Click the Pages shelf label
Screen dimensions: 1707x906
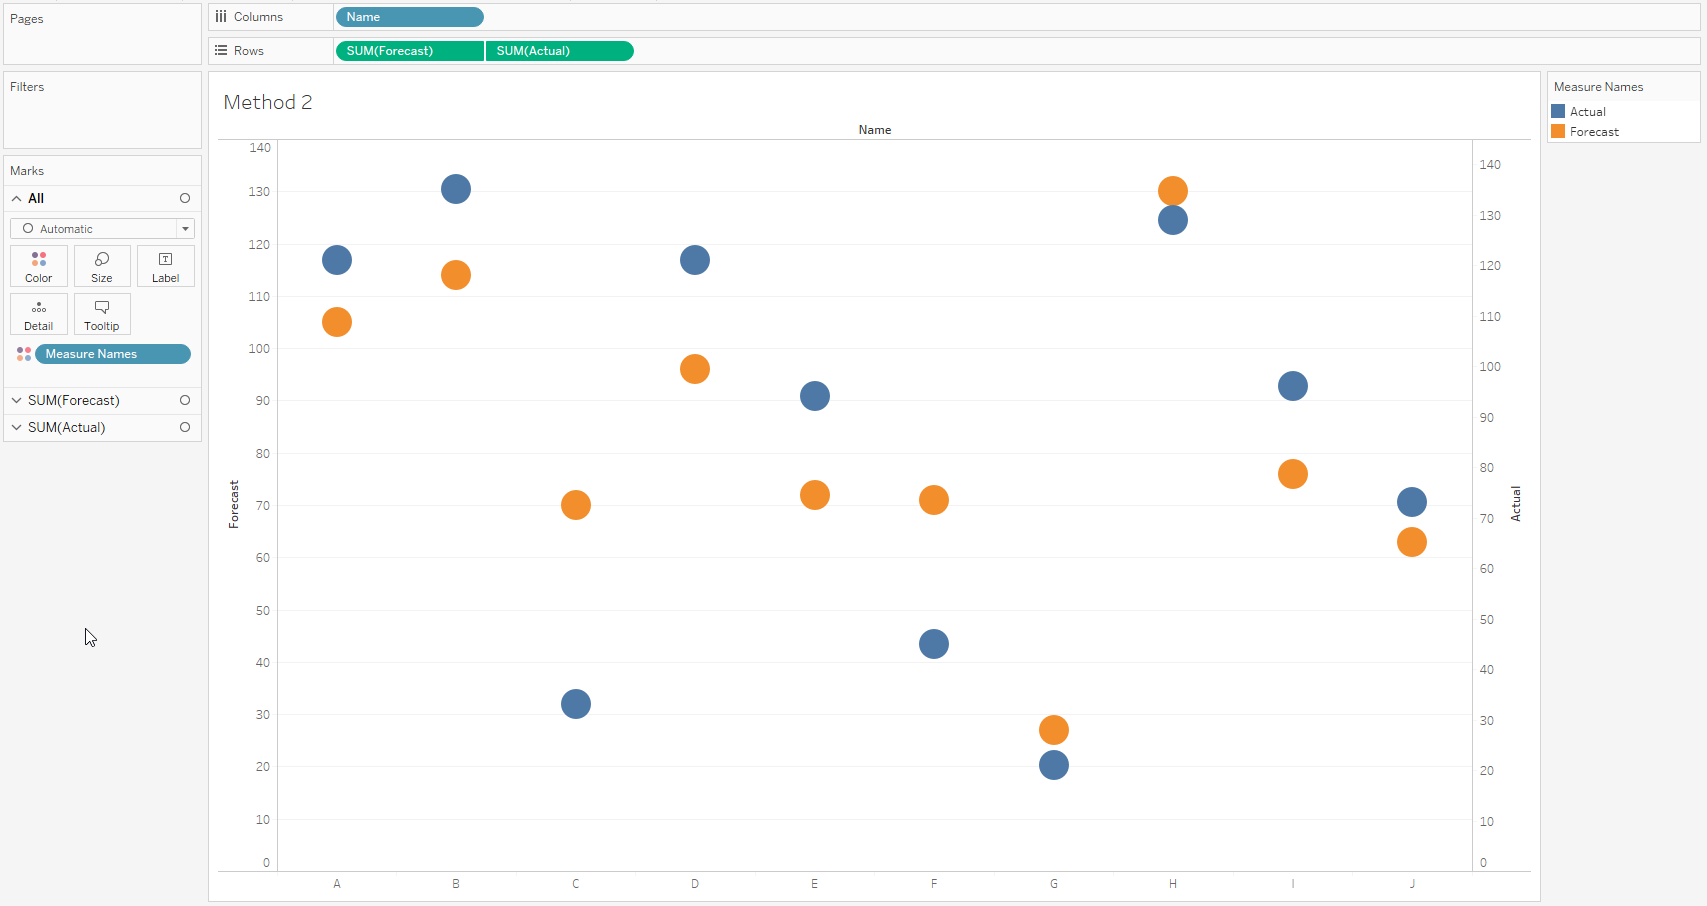coord(27,19)
